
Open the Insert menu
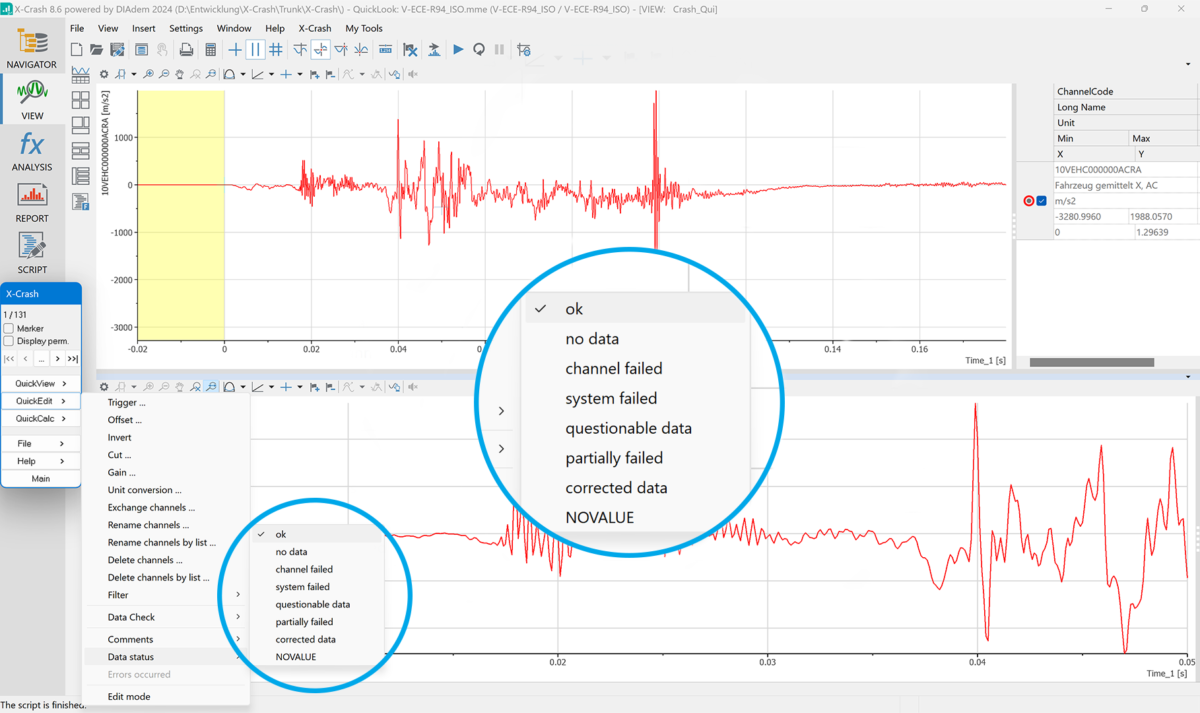[x=143, y=29]
